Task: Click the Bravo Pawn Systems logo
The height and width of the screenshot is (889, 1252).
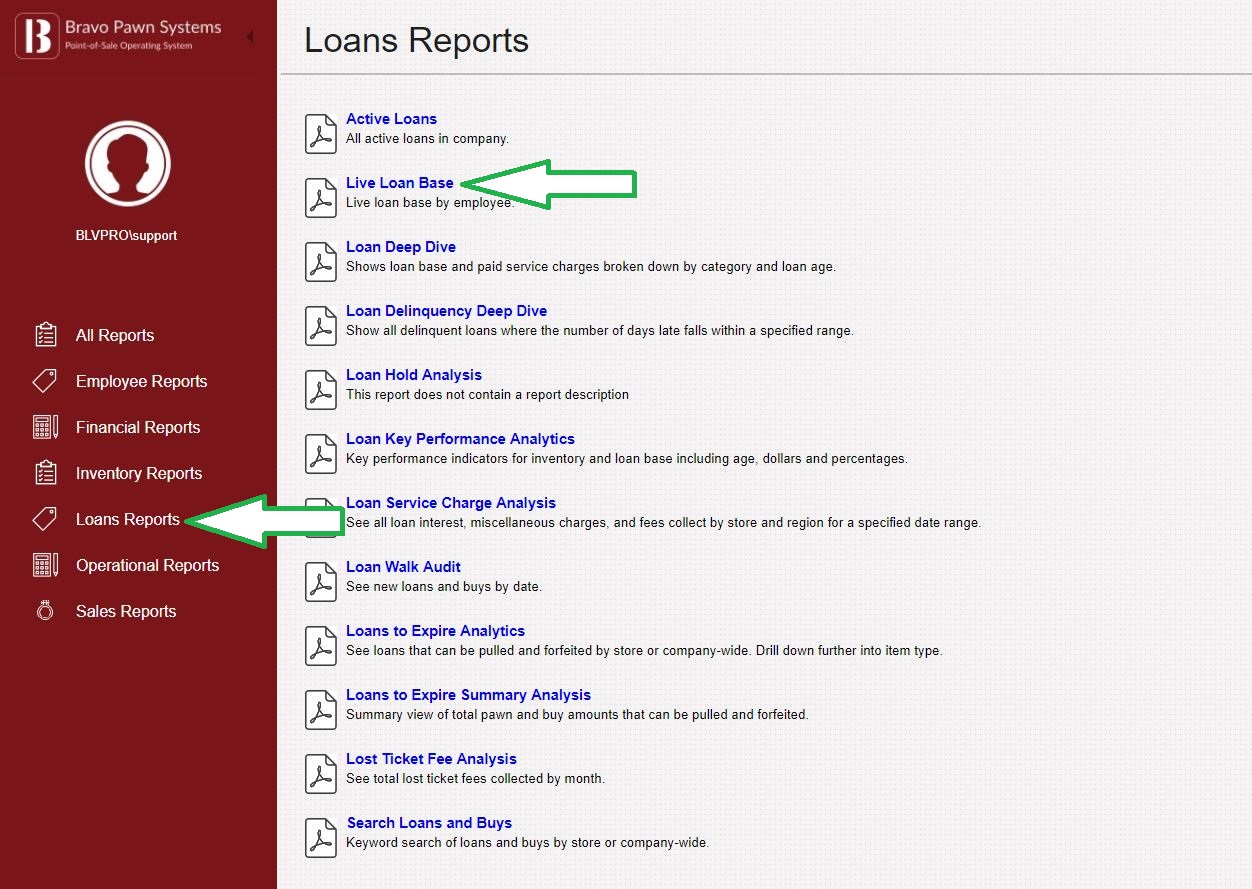Action: coord(118,35)
